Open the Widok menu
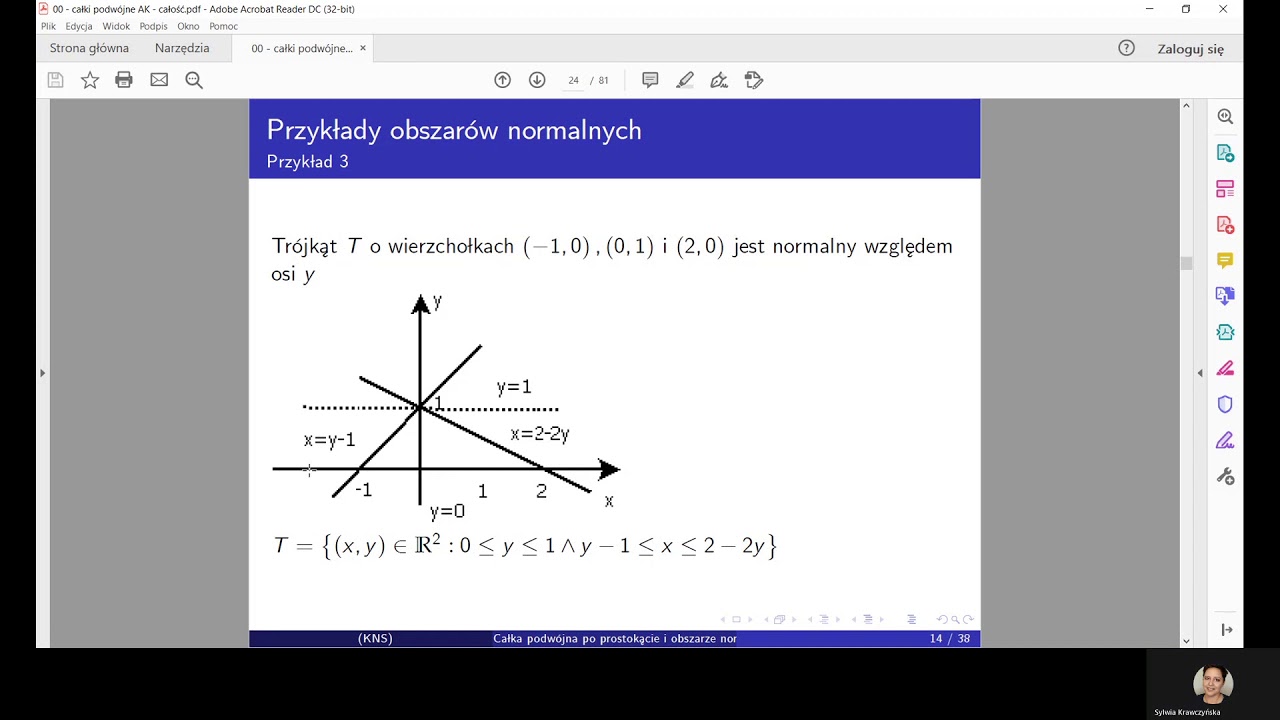The image size is (1280, 720). pyautogui.click(x=116, y=27)
